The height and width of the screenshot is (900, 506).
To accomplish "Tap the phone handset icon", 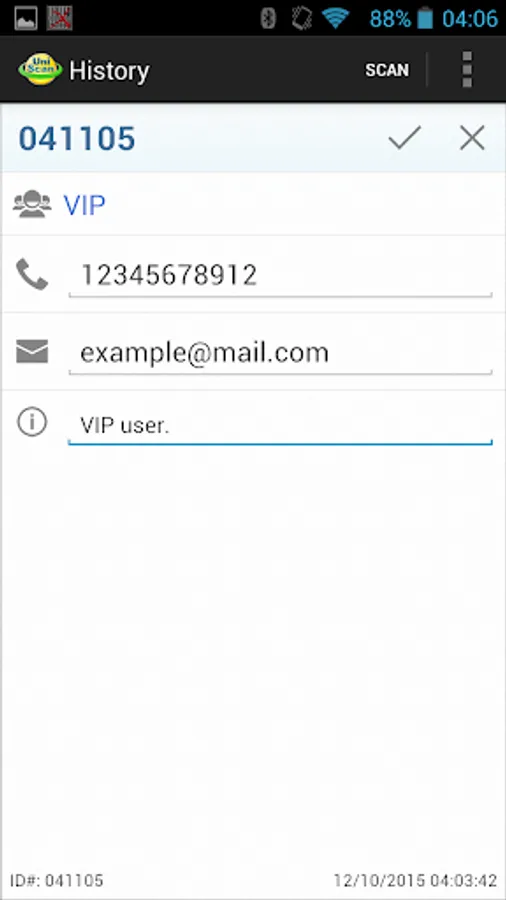I will 32,274.
